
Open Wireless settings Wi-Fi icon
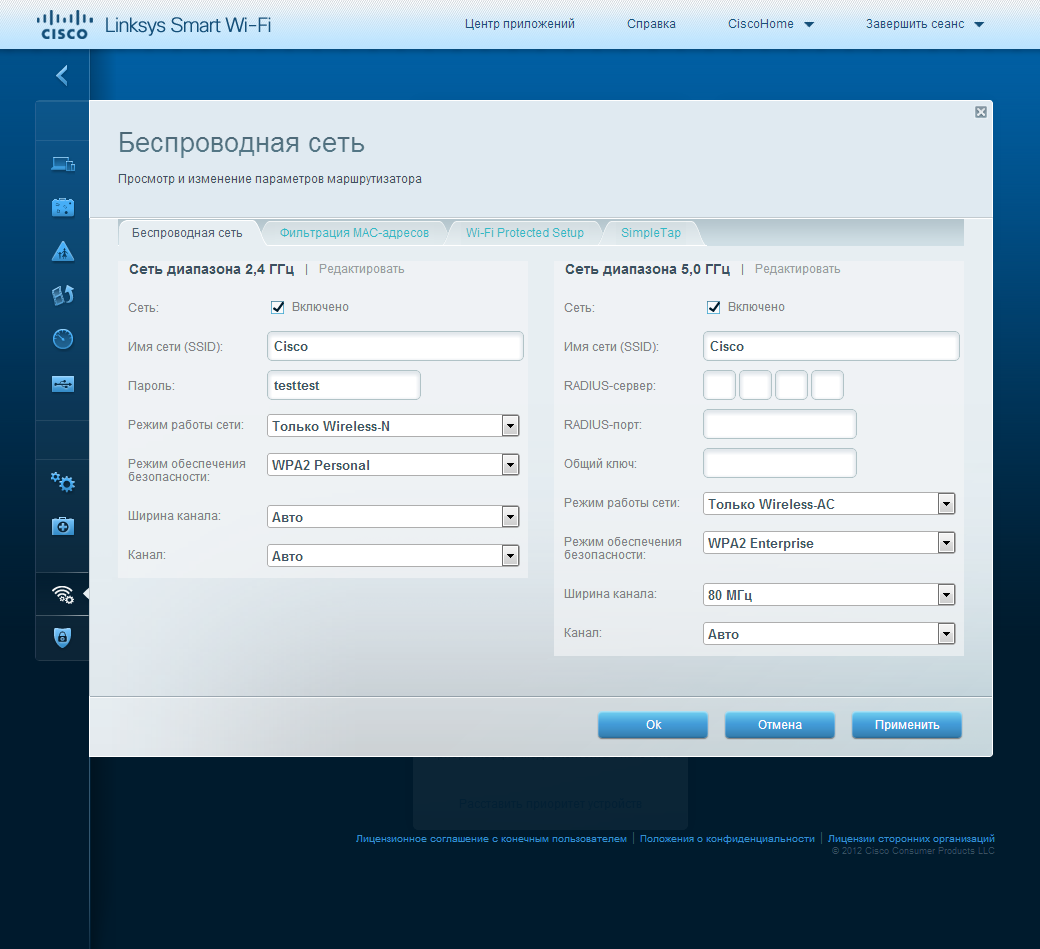click(63, 594)
